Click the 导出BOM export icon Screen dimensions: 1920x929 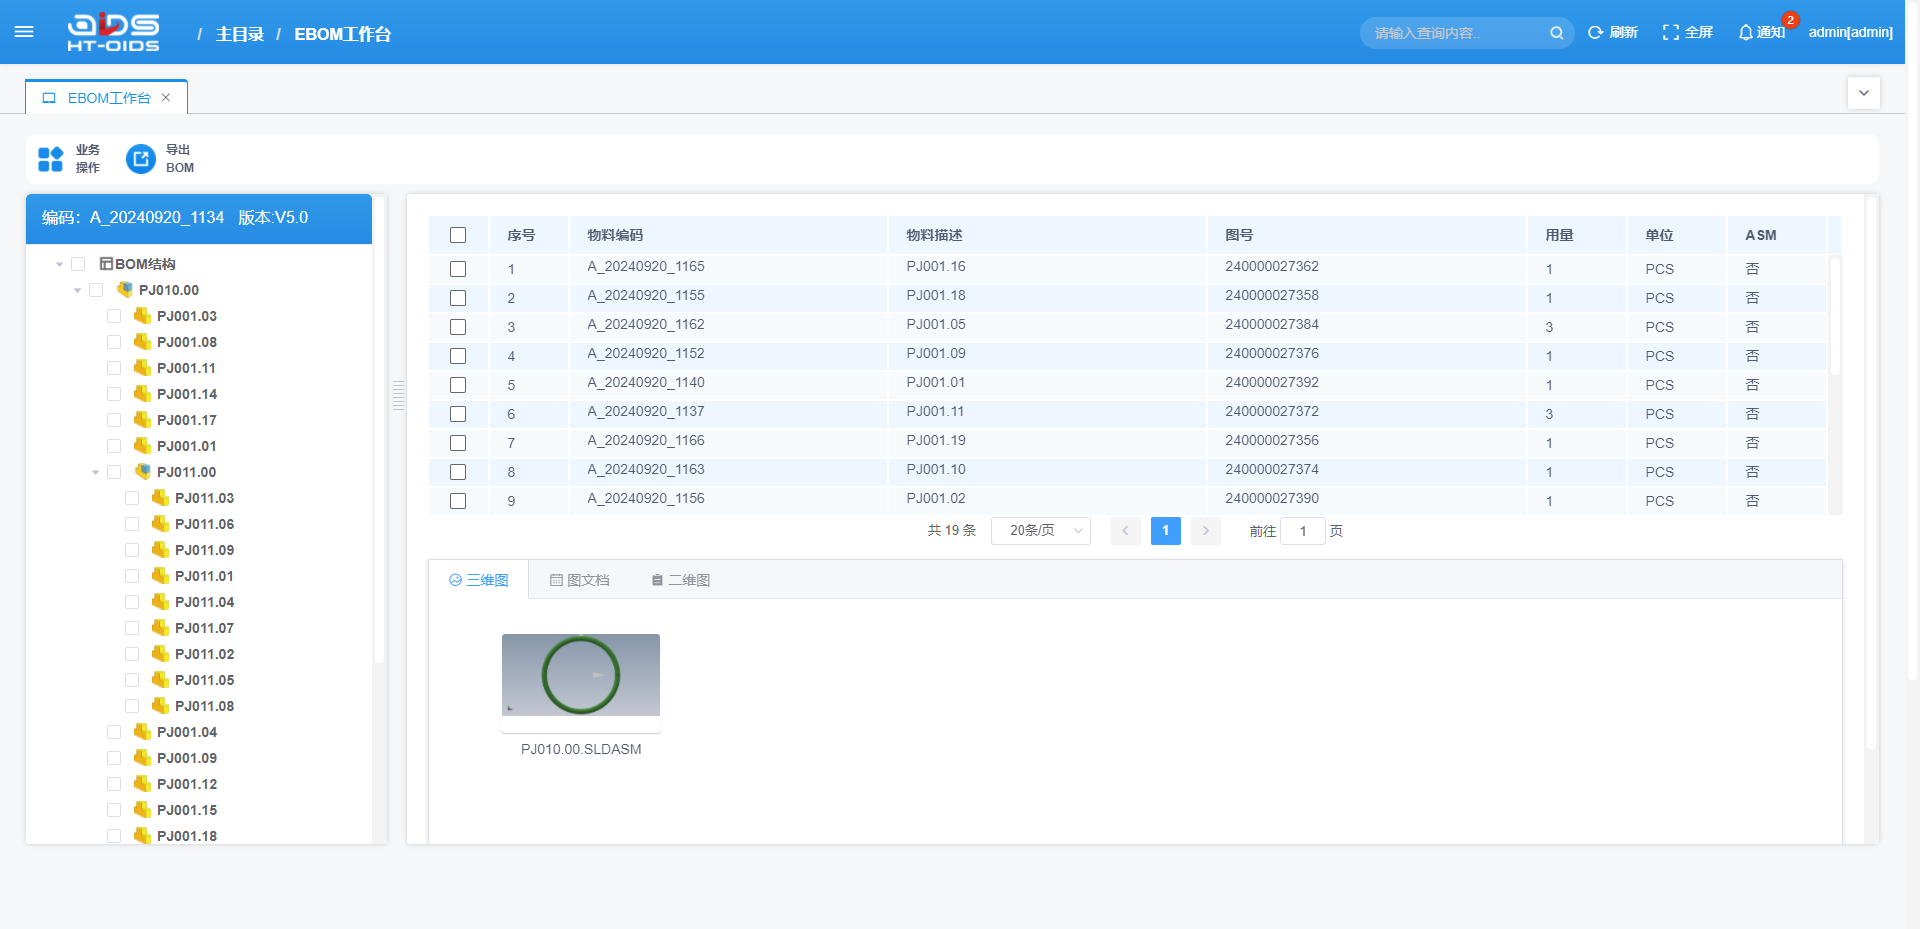tap(141, 159)
